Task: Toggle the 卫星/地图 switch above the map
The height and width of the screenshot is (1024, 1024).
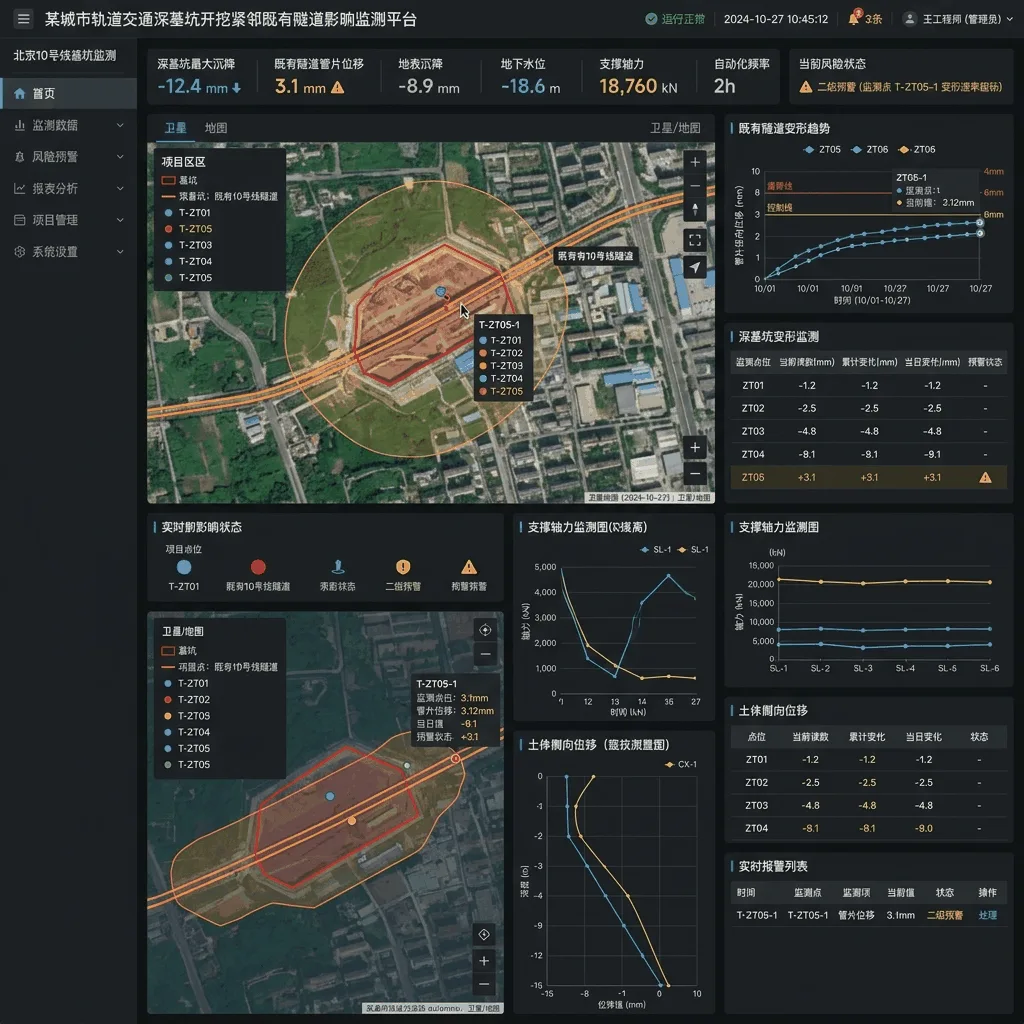Action: (675, 128)
